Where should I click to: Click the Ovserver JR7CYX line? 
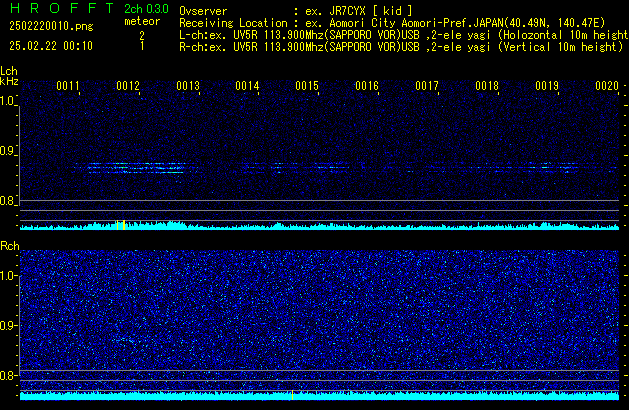(296, 11)
